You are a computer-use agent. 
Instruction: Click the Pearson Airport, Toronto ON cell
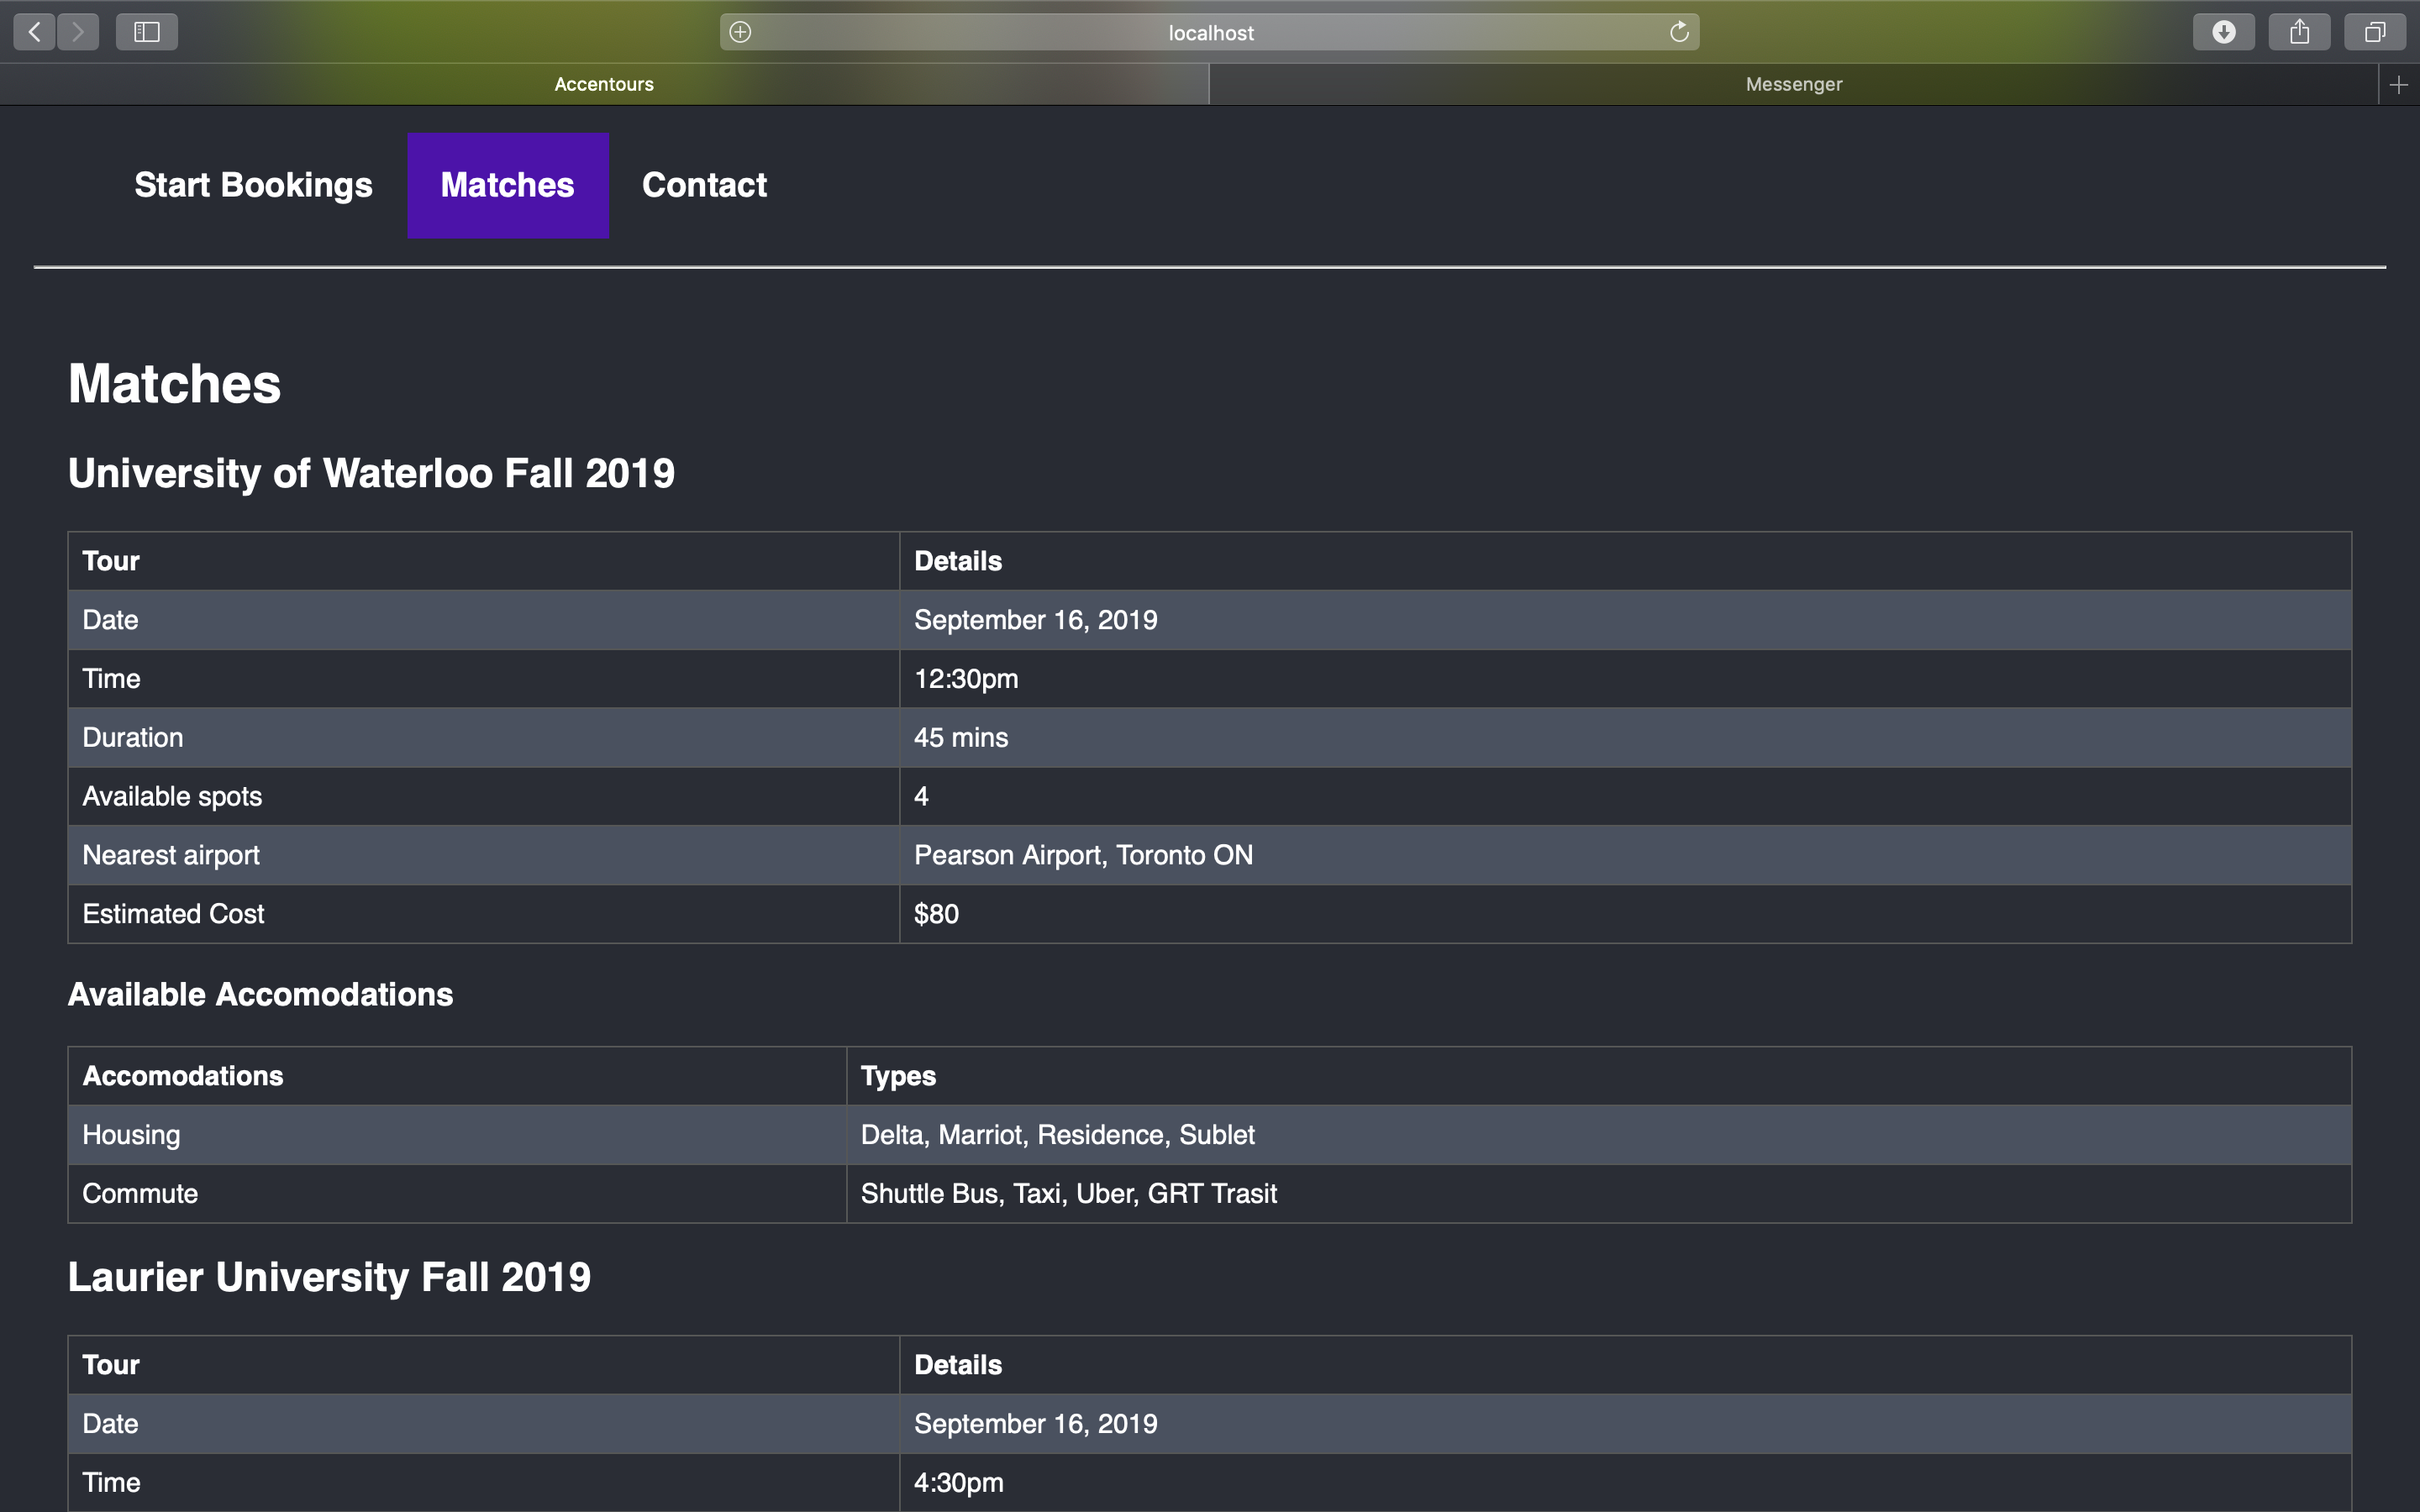(x=1083, y=855)
